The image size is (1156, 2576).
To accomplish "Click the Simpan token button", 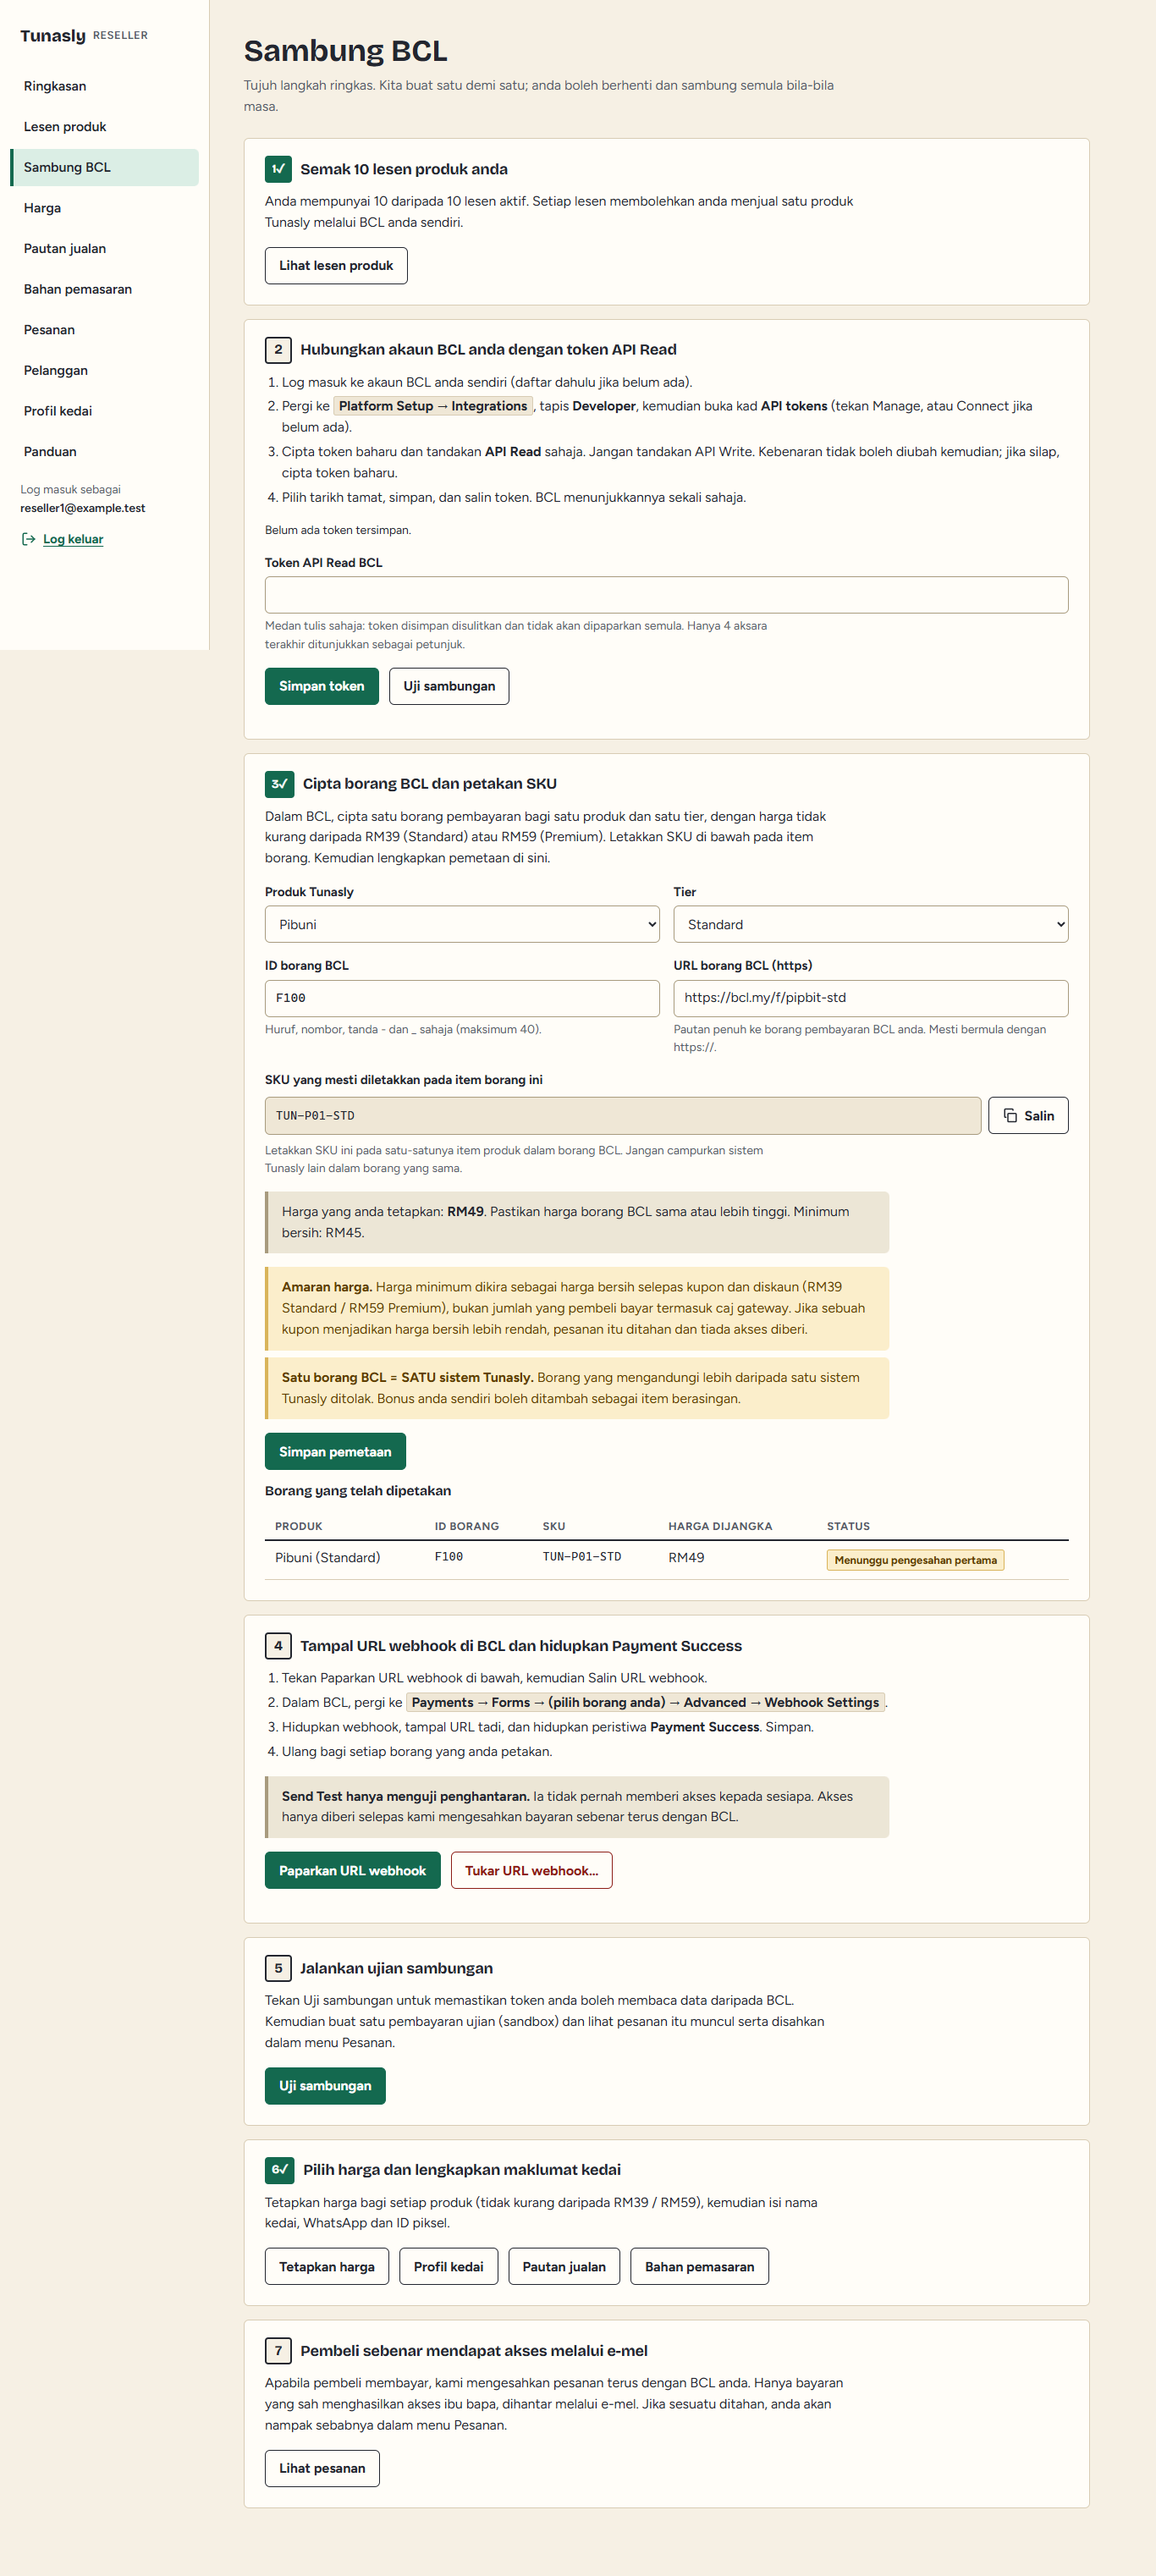I will pyautogui.click(x=322, y=686).
